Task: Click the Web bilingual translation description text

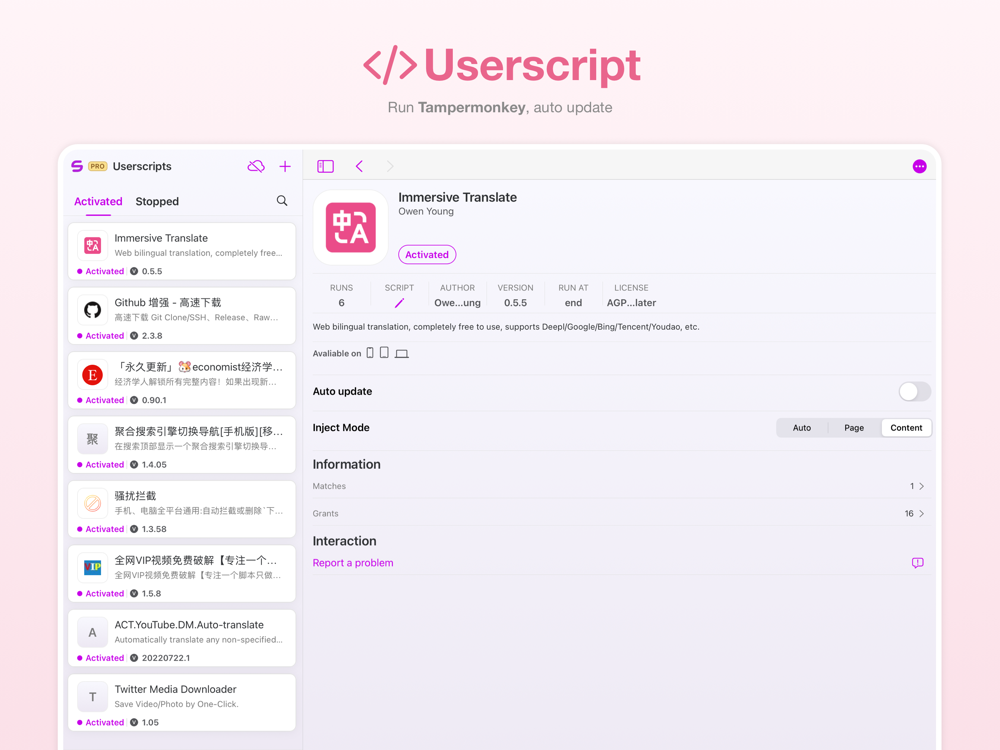Action: tap(506, 327)
